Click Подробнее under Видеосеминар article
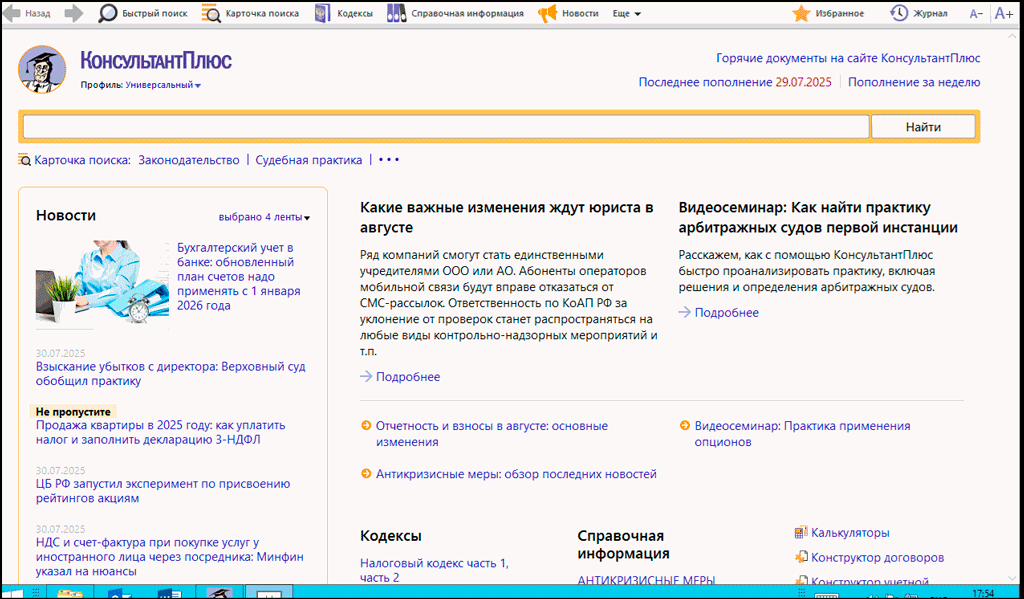Viewport: 1024px width, 599px height. 727,313
